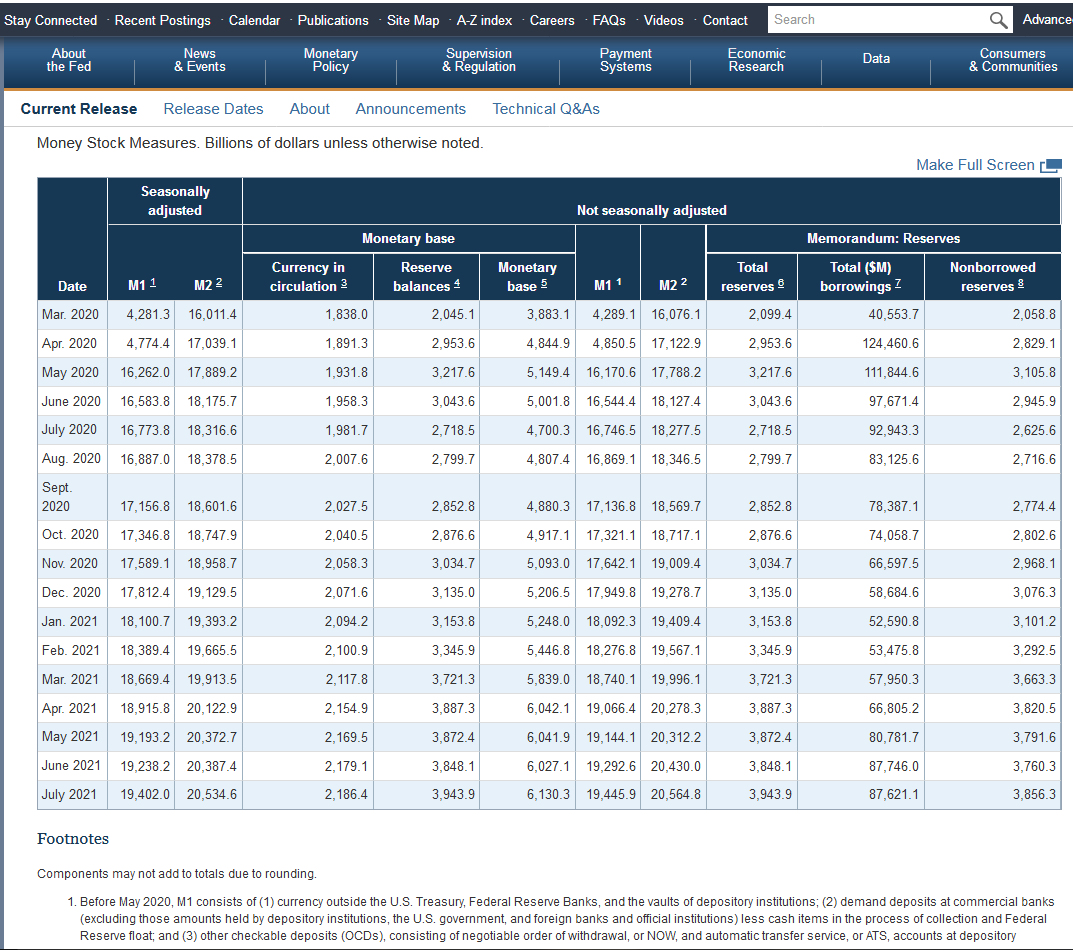Open the Careers link in top bar
Image resolution: width=1073 pixels, height=951 pixels.
tap(552, 20)
